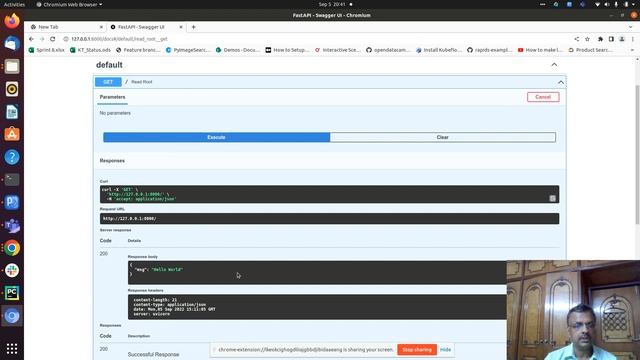Screen dimensions: 640x360
Task: Go back in browser history
Action: (31, 39)
